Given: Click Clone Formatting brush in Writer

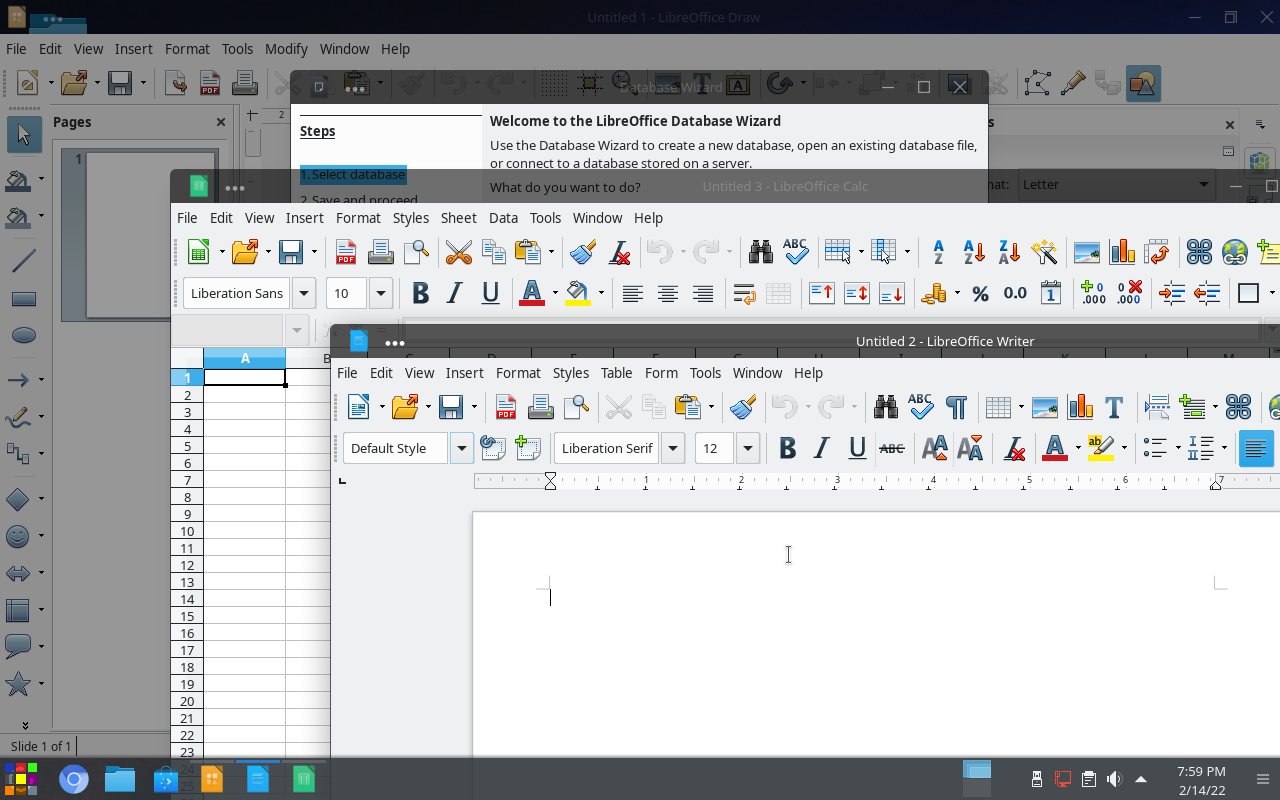Looking at the screenshot, I should pos(742,407).
